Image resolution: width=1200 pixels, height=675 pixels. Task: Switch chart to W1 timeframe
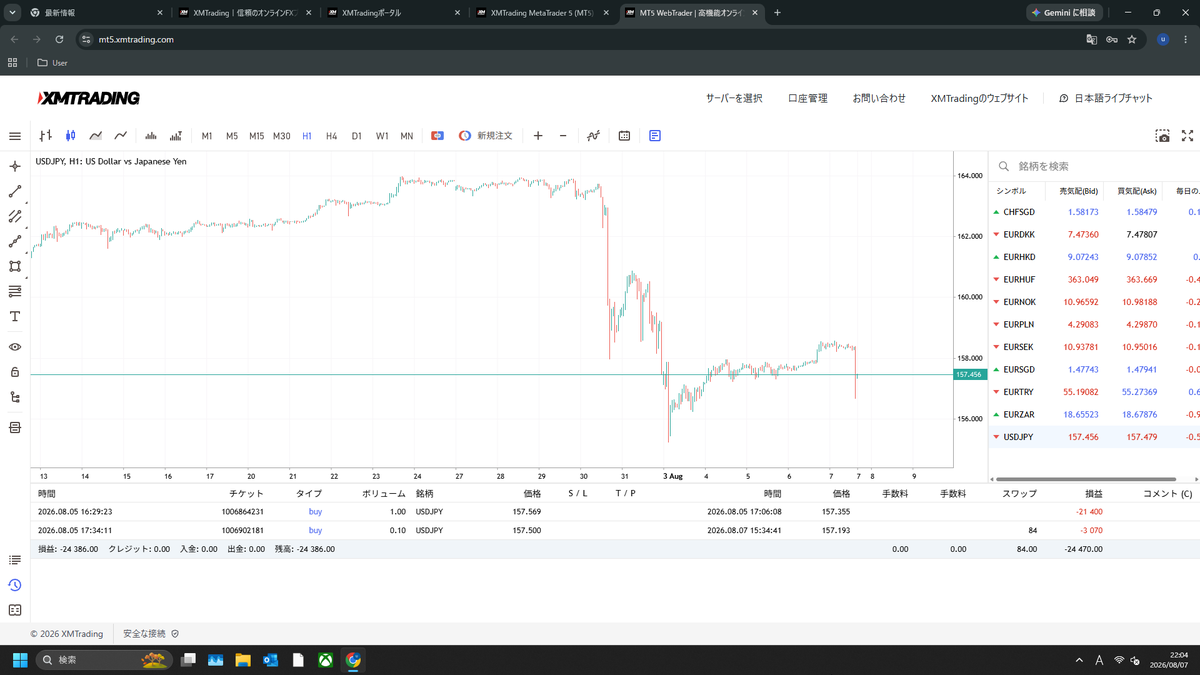(382, 136)
